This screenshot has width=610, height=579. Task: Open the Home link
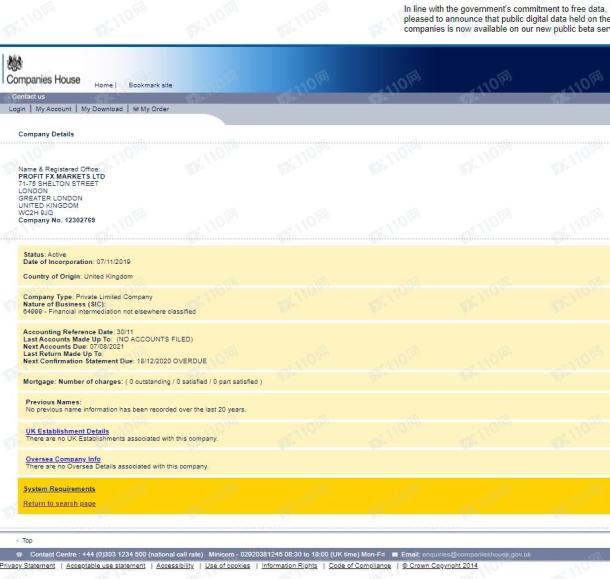pos(104,85)
